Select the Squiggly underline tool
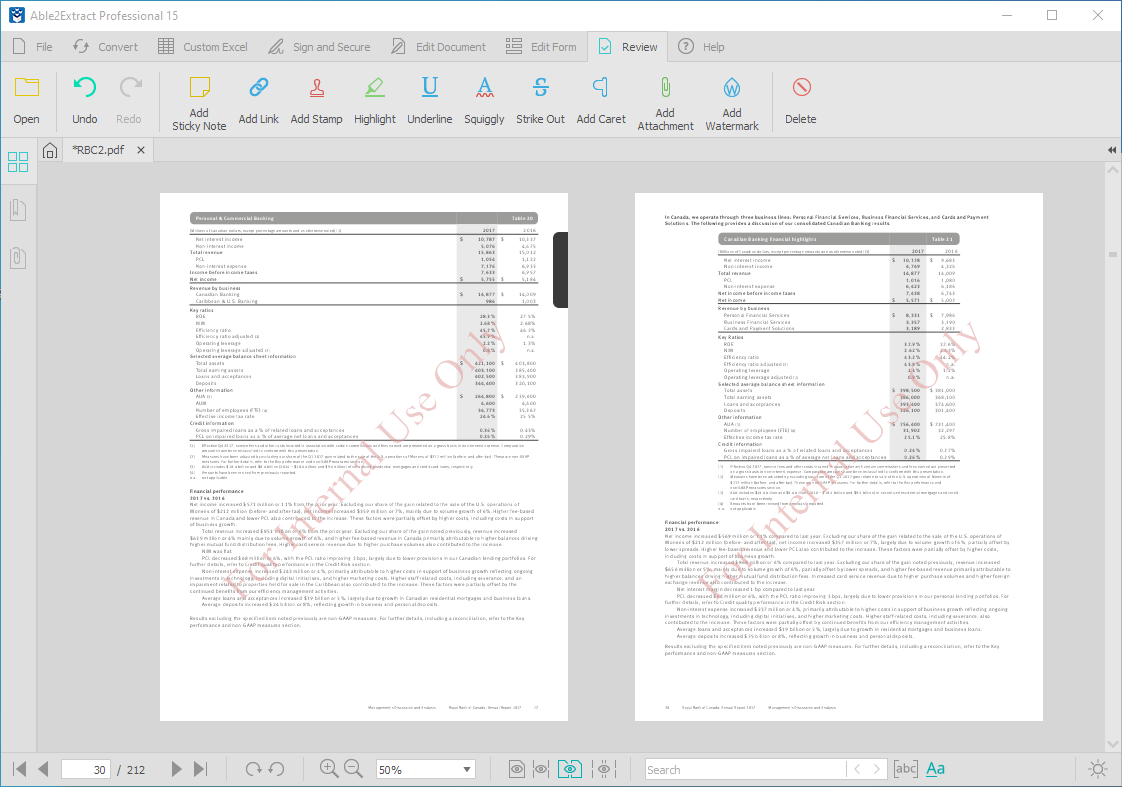 [x=484, y=102]
